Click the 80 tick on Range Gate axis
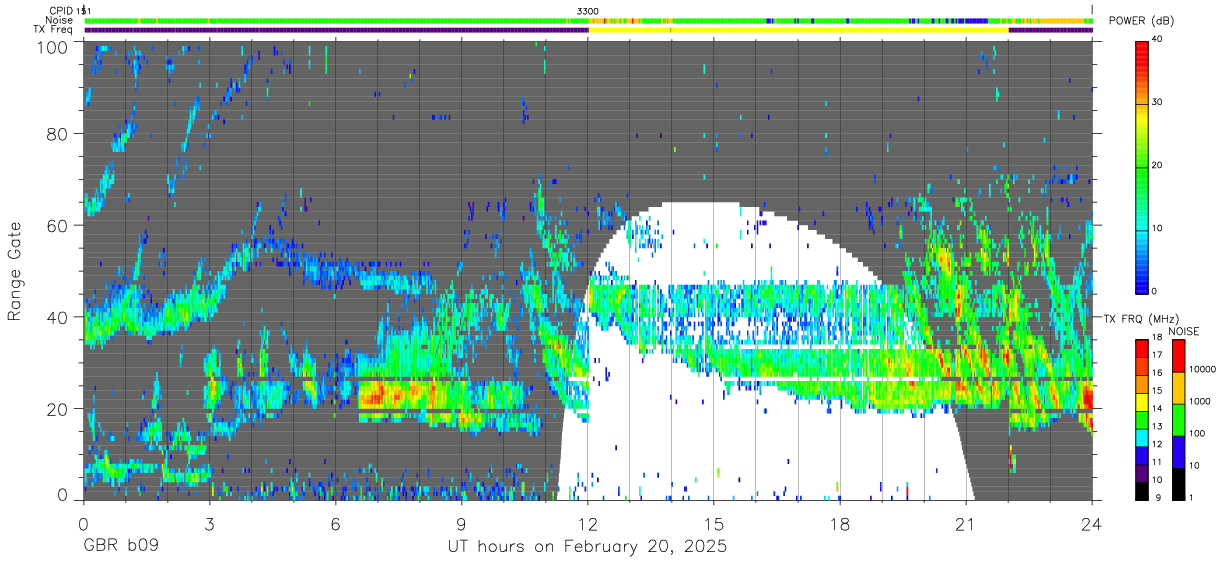This screenshot has width=1228, height=567. pyautogui.click(x=56, y=134)
